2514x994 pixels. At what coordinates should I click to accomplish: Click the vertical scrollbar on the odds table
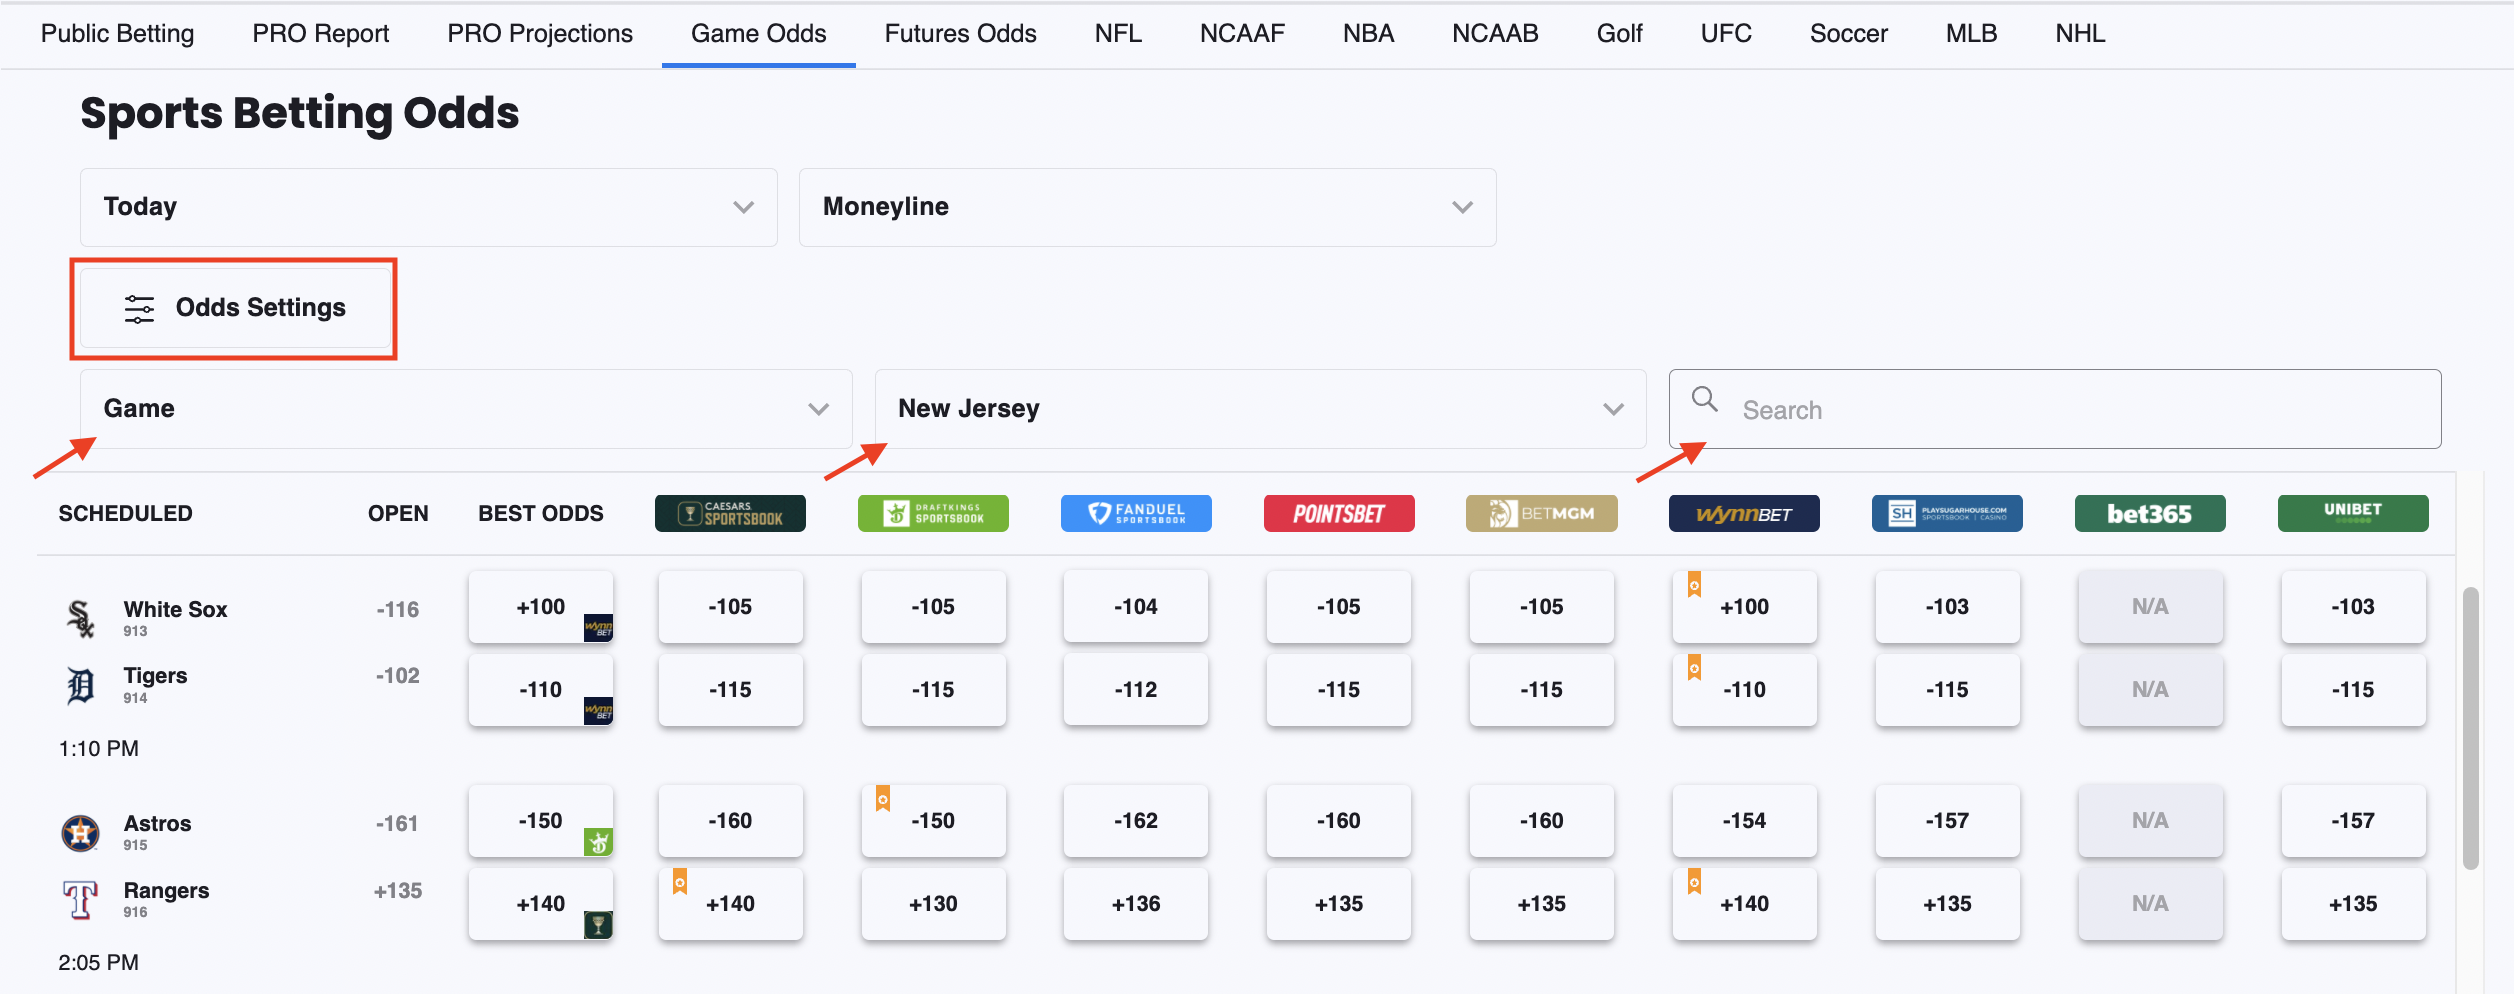[x=2470, y=728]
